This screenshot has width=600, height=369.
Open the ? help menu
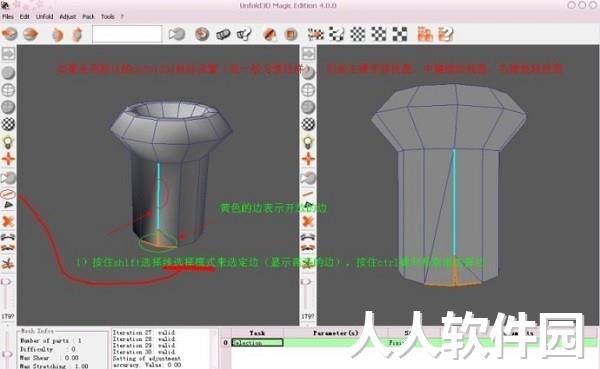click(122, 16)
